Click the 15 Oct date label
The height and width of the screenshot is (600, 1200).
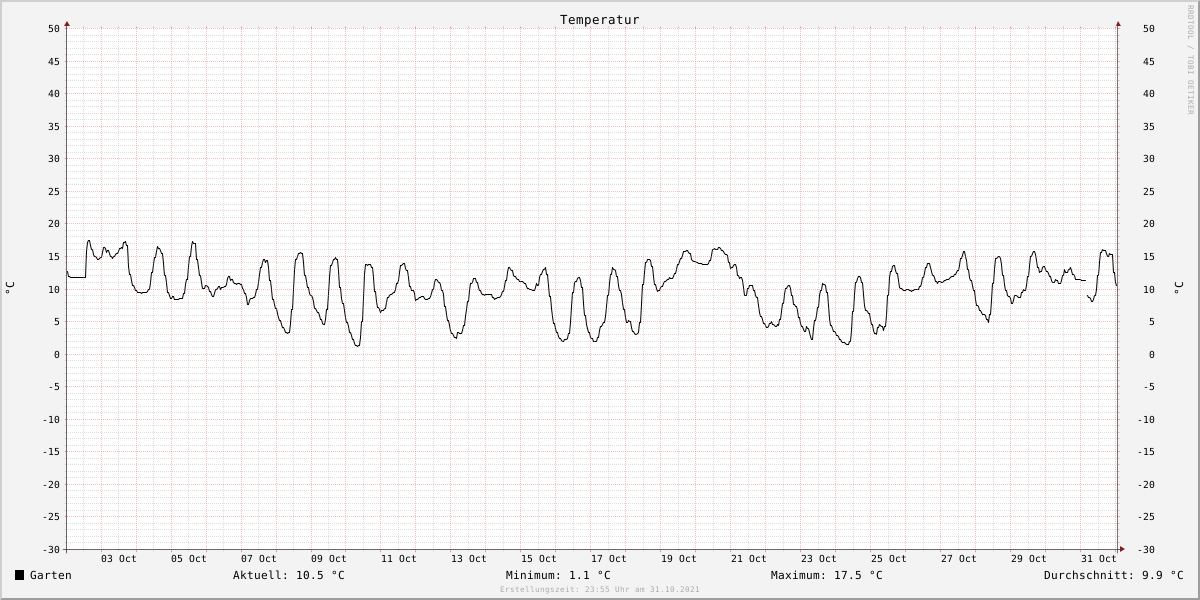539,559
